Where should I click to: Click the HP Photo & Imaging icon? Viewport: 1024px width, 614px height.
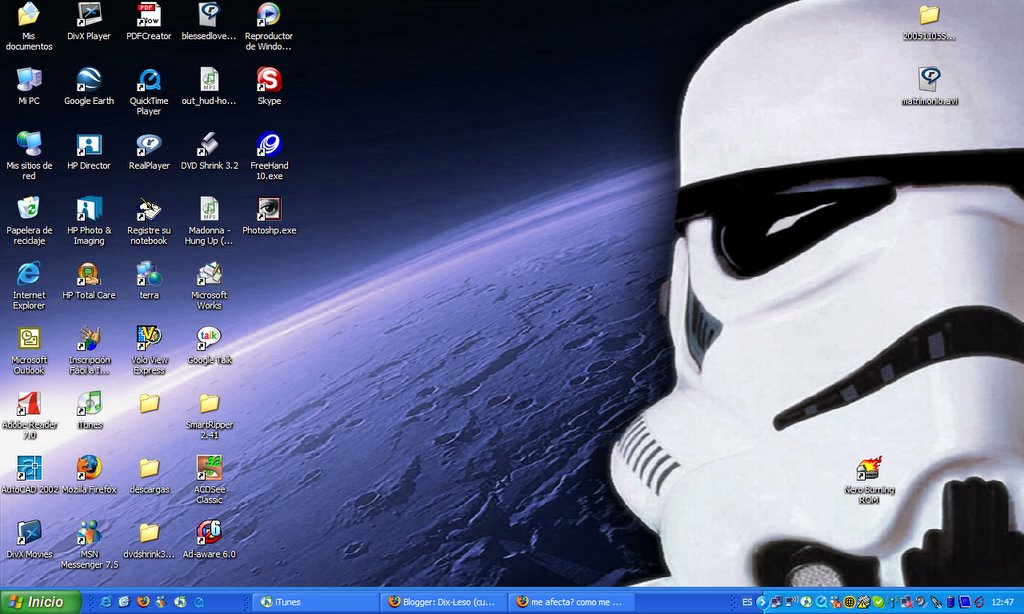click(x=89, y=209)
